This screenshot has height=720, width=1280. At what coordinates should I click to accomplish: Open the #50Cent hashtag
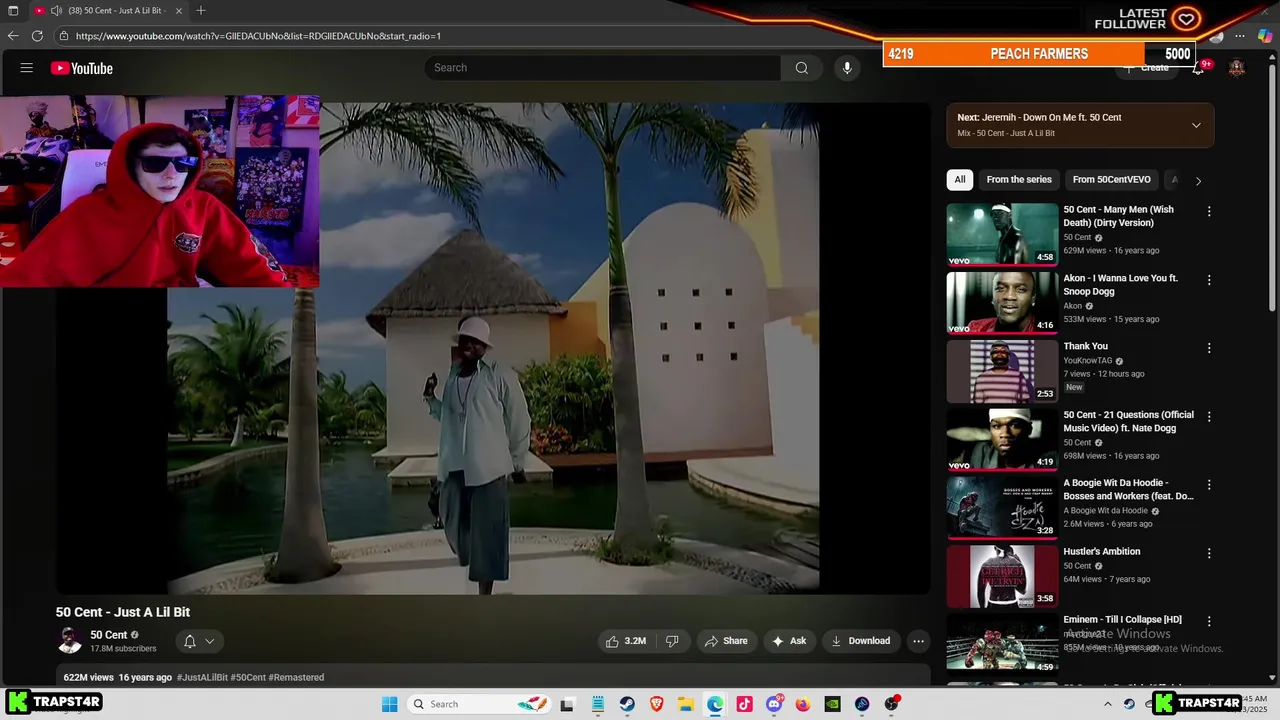tap(249, 677)
